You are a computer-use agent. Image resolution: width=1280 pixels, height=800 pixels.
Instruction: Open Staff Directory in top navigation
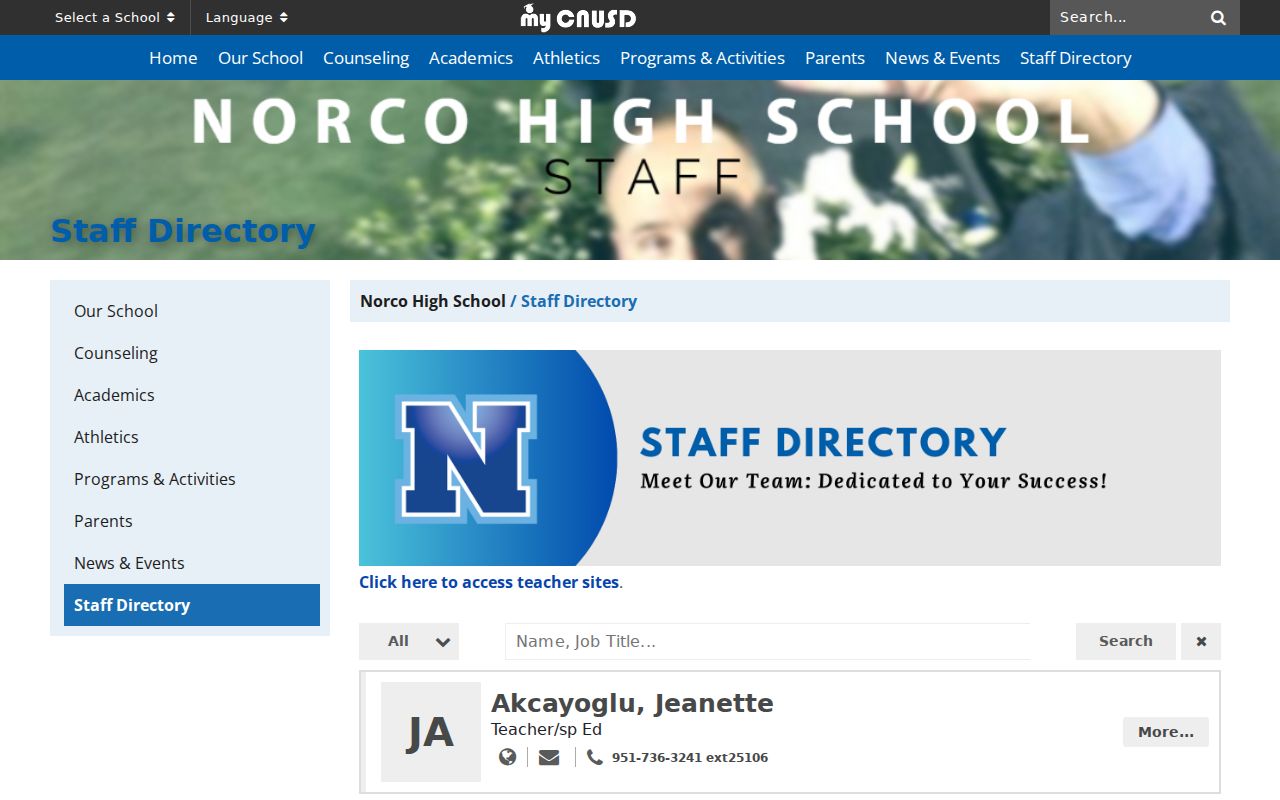[x=1076, y=58]
